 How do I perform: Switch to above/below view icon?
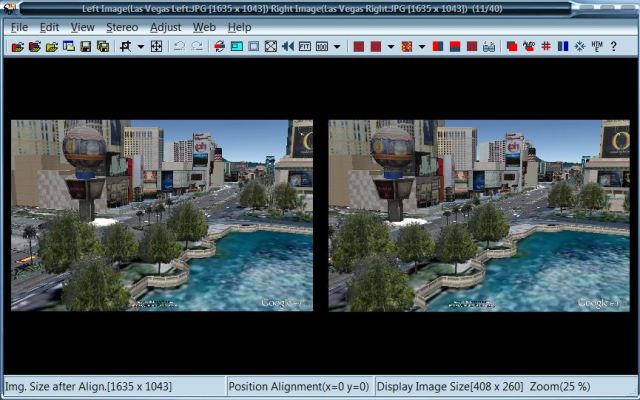coord(455,47)
